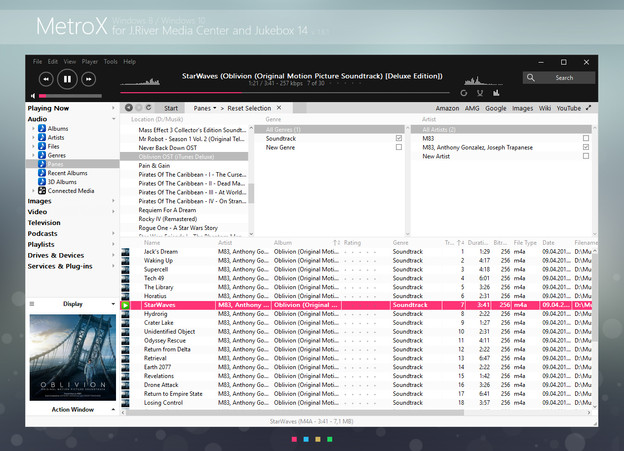This screenshot has height=451, width=624.
Task: Select Panes in the Audio tree
Action: [x=73, y=164]
